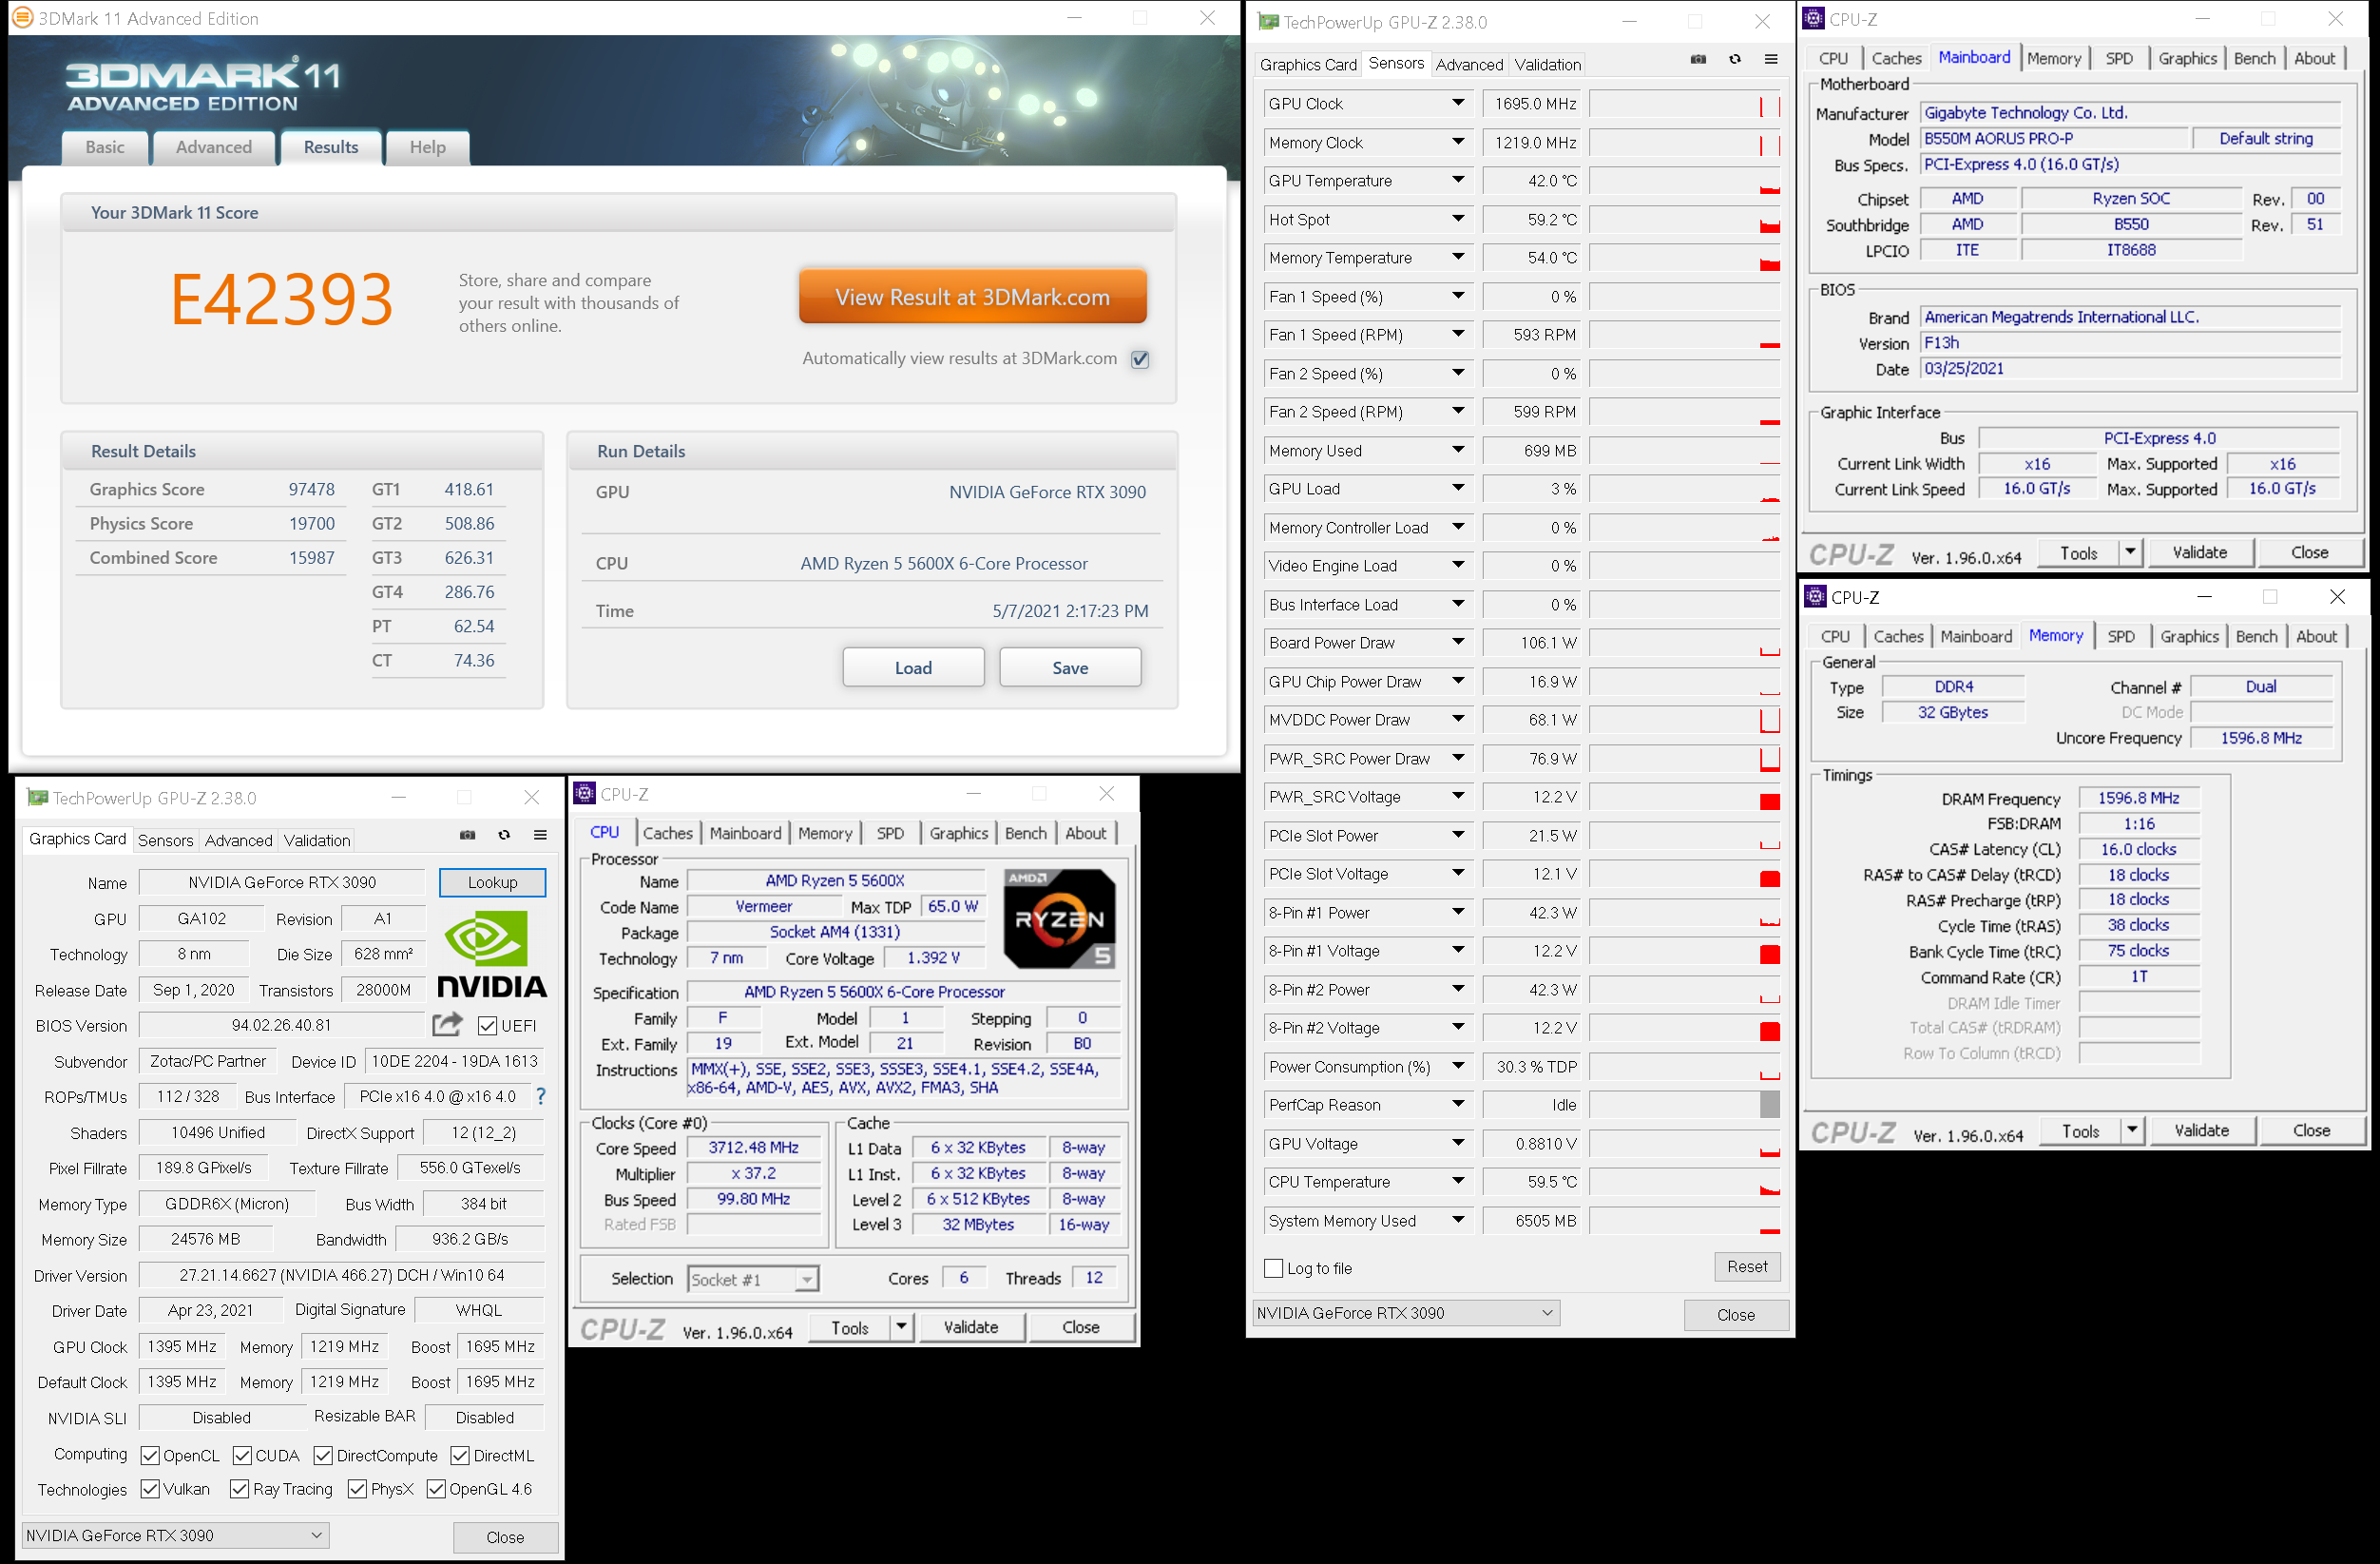The width and height of the screenshot is (2380, 1564).
Task: Toggle the OpenGL 4.6 checkbox
Action: point(436,1489)
